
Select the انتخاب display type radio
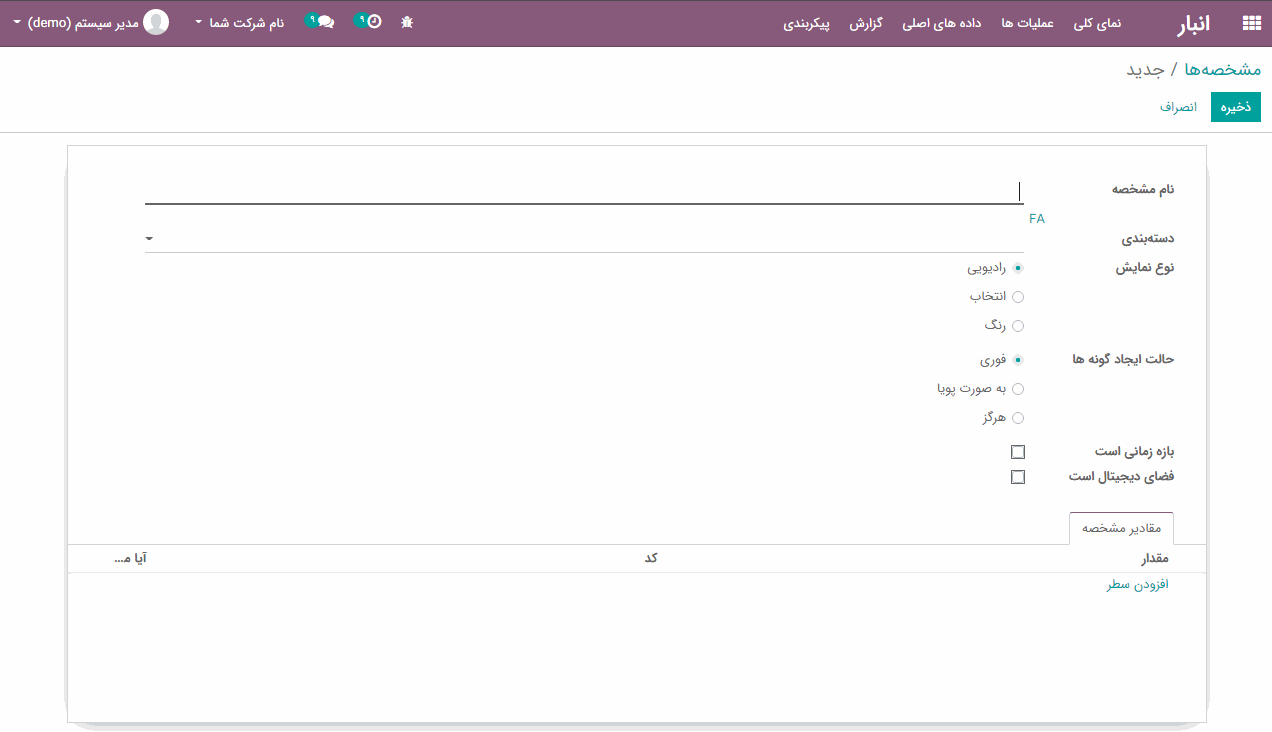click(1018, 297)
